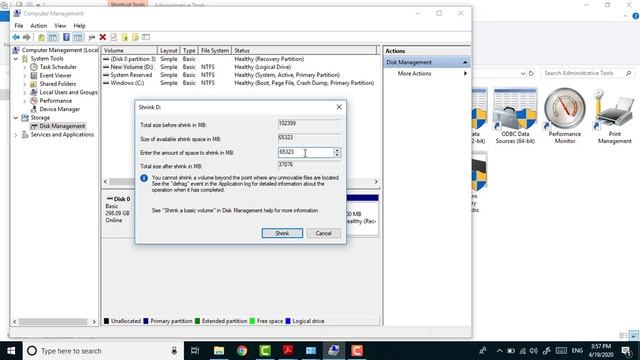This screenshot has height=360, width=640.
Task: Click the Up one level toolbar icon
Action: pos(41,38)
